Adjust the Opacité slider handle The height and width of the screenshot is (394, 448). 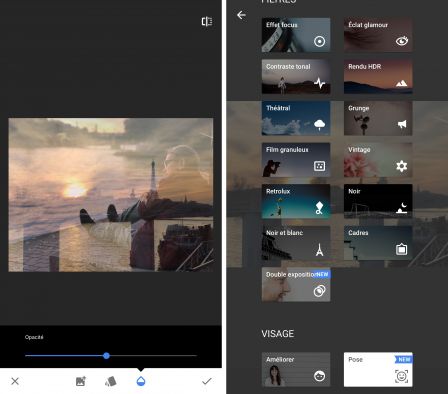tap(106, 356)
